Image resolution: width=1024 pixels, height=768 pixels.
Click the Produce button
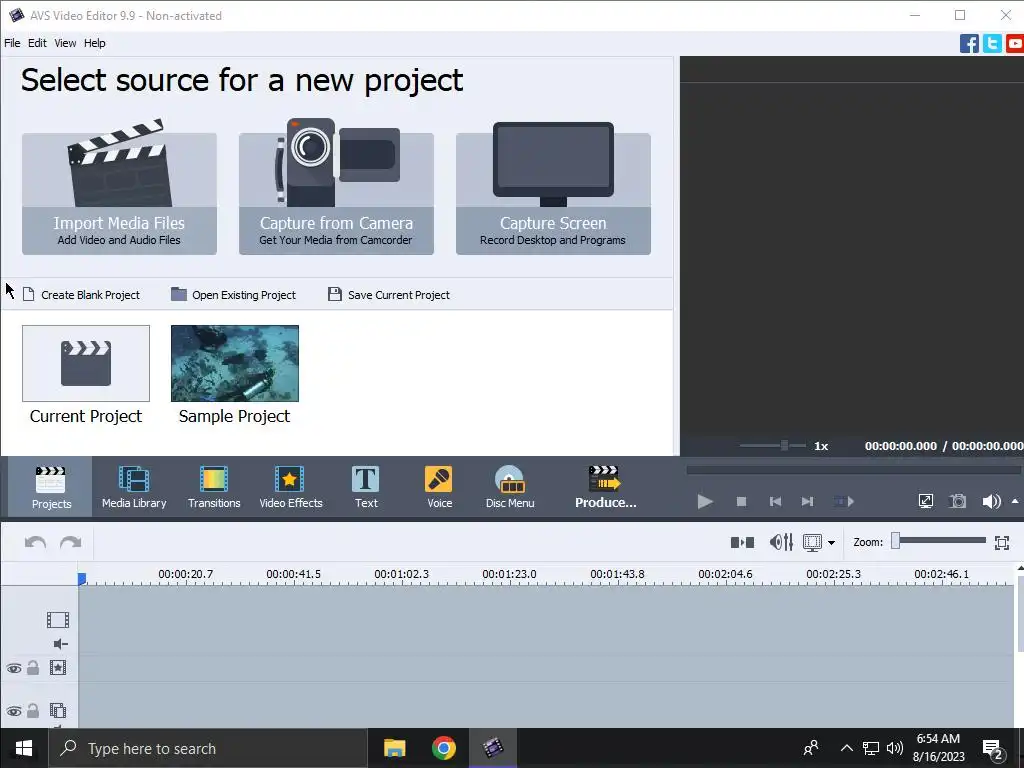(605, 487)
